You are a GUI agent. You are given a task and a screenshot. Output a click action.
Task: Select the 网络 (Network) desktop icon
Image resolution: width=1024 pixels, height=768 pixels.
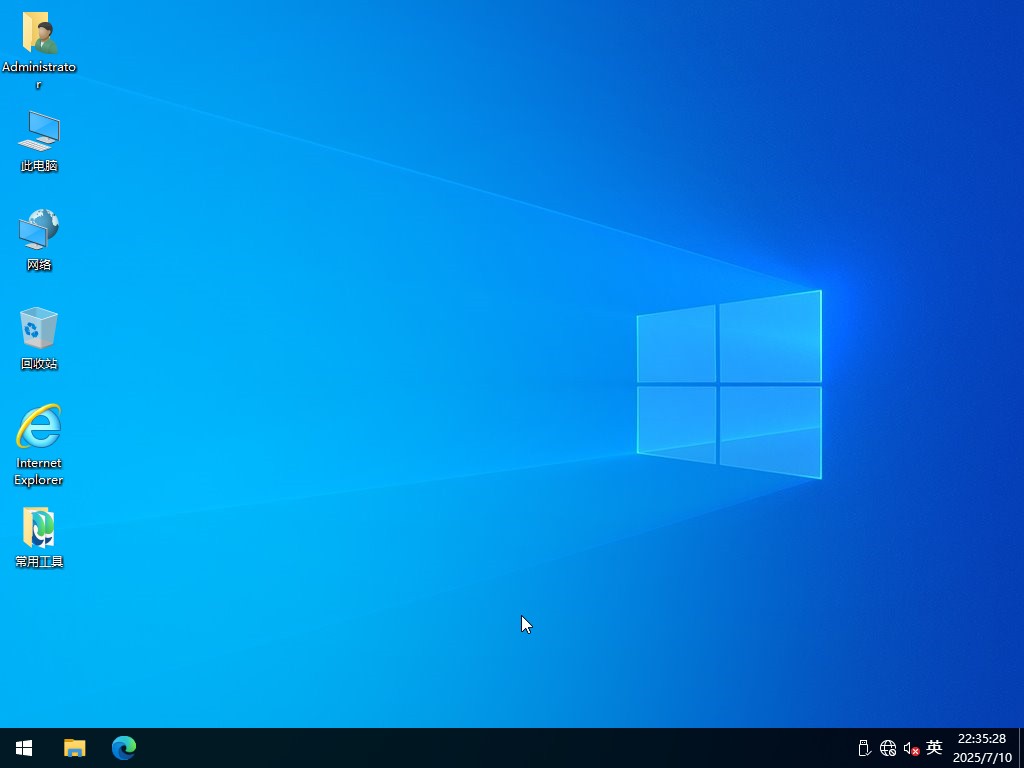38,232
